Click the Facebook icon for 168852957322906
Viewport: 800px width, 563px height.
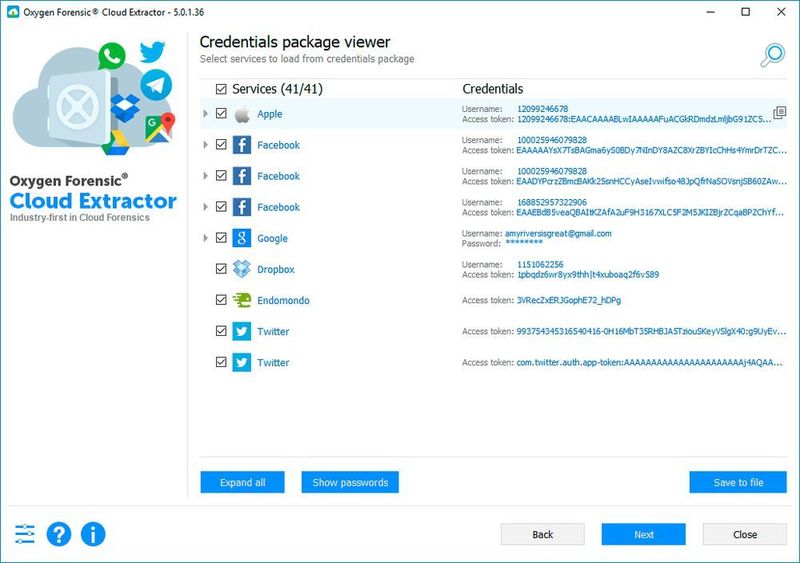click(x=242, y=207)
